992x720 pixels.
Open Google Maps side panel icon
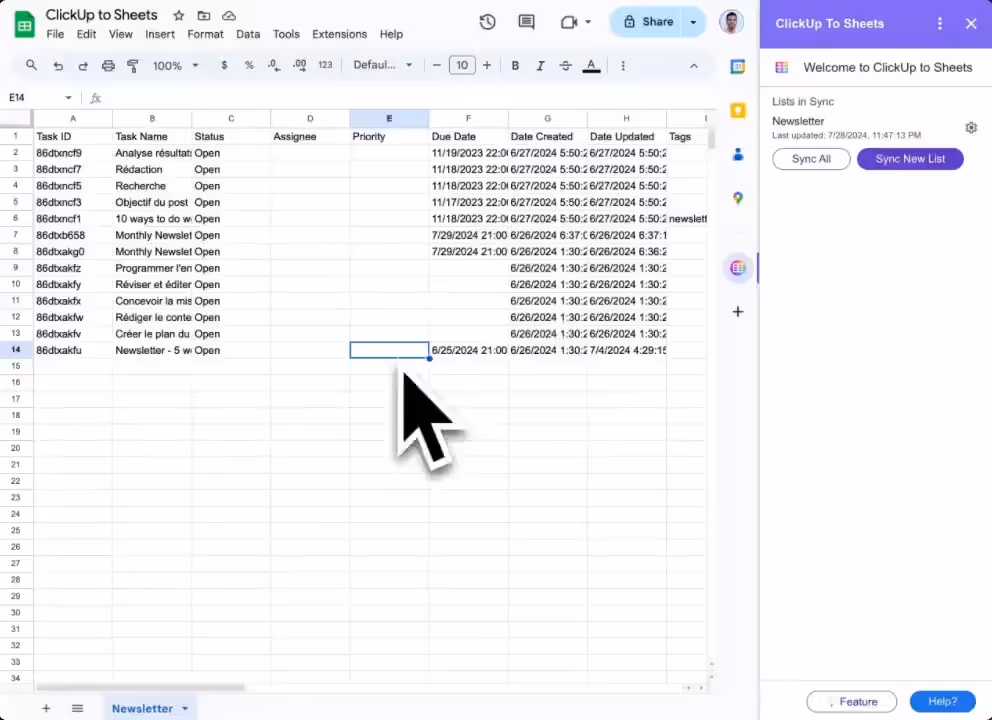coord(738,198)
